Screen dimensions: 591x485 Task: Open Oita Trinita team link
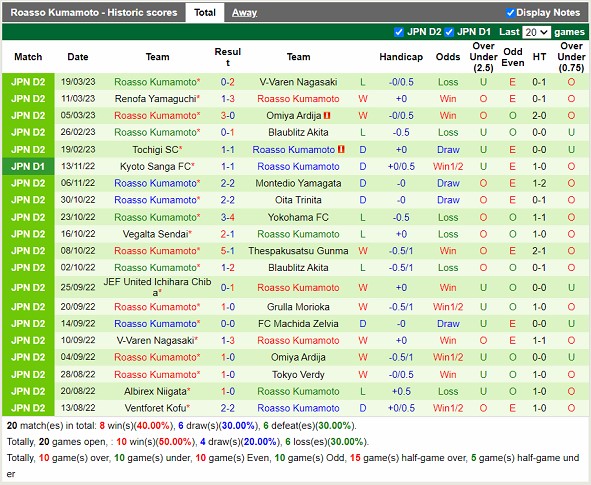coord(298,200)
